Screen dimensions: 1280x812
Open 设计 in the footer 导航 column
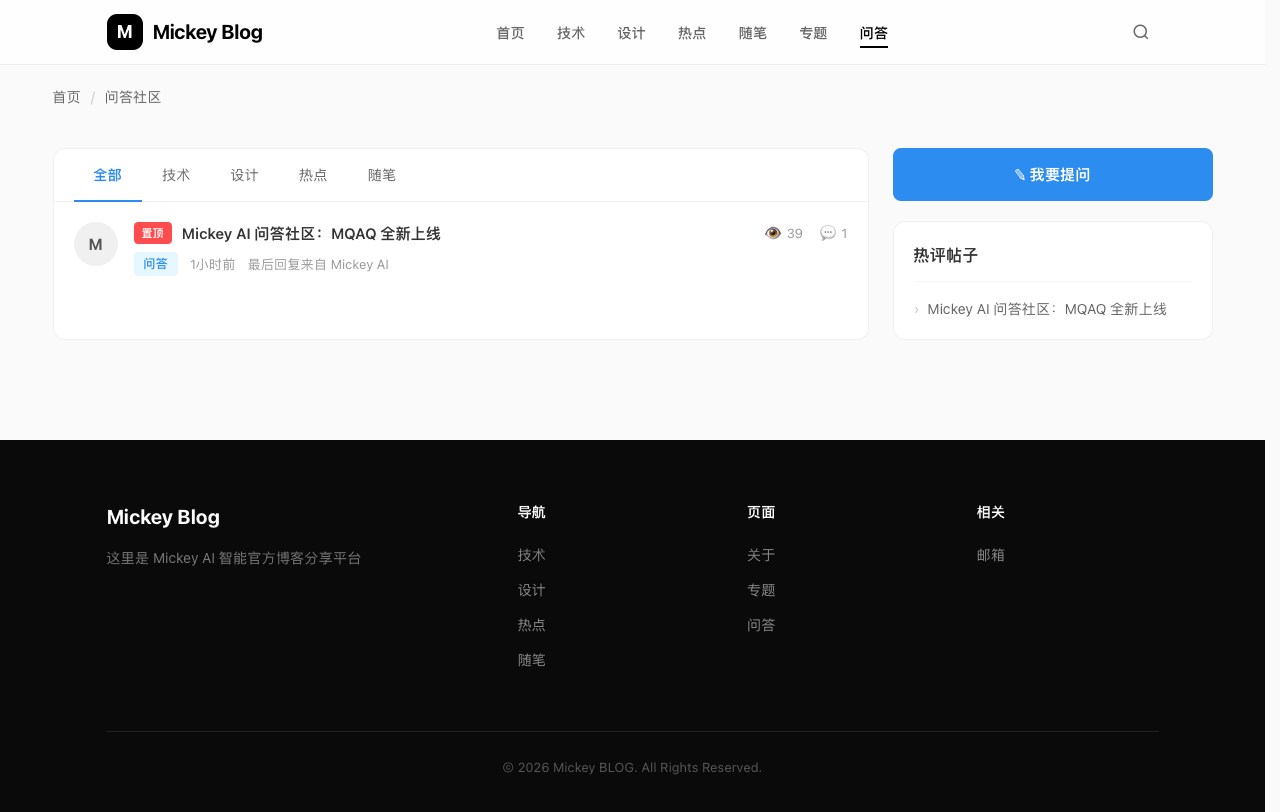click(532, 590)
